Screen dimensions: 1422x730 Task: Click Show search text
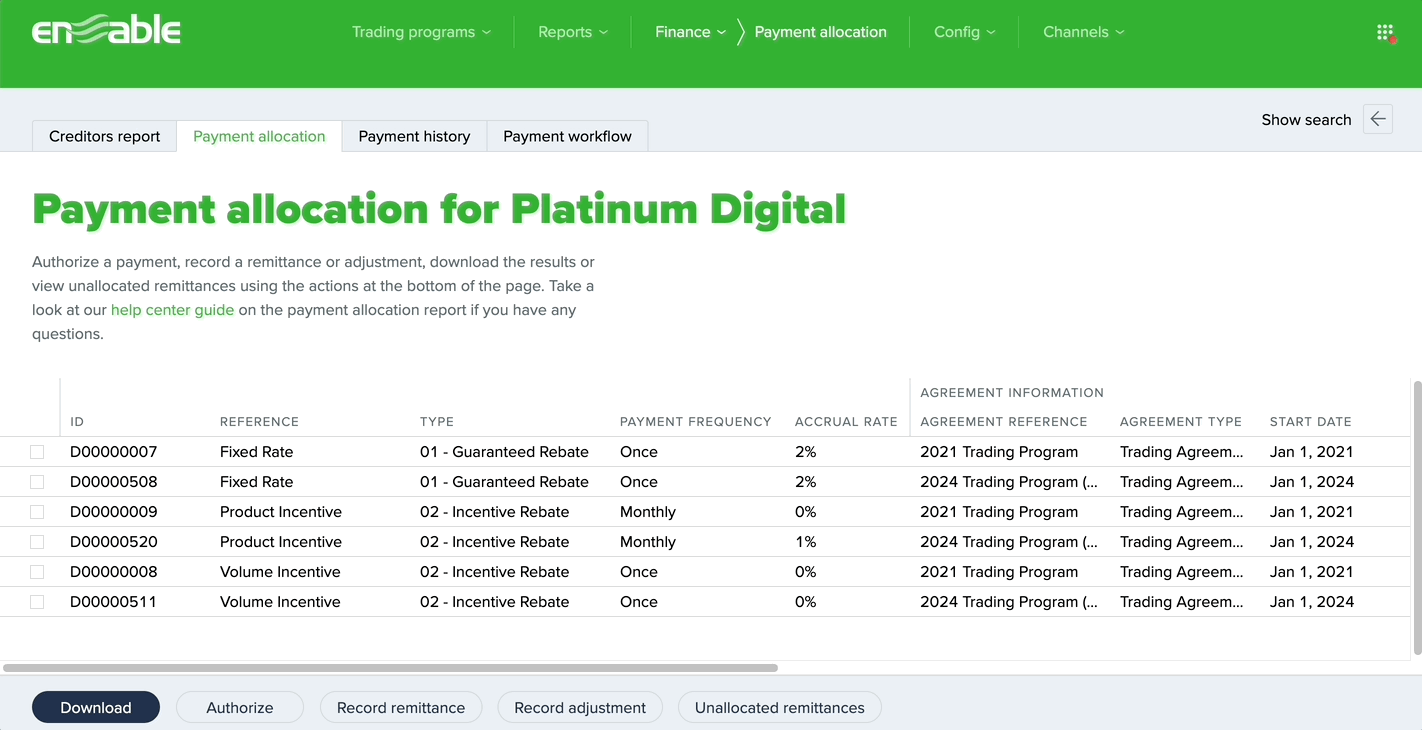tap(1306, 119)
